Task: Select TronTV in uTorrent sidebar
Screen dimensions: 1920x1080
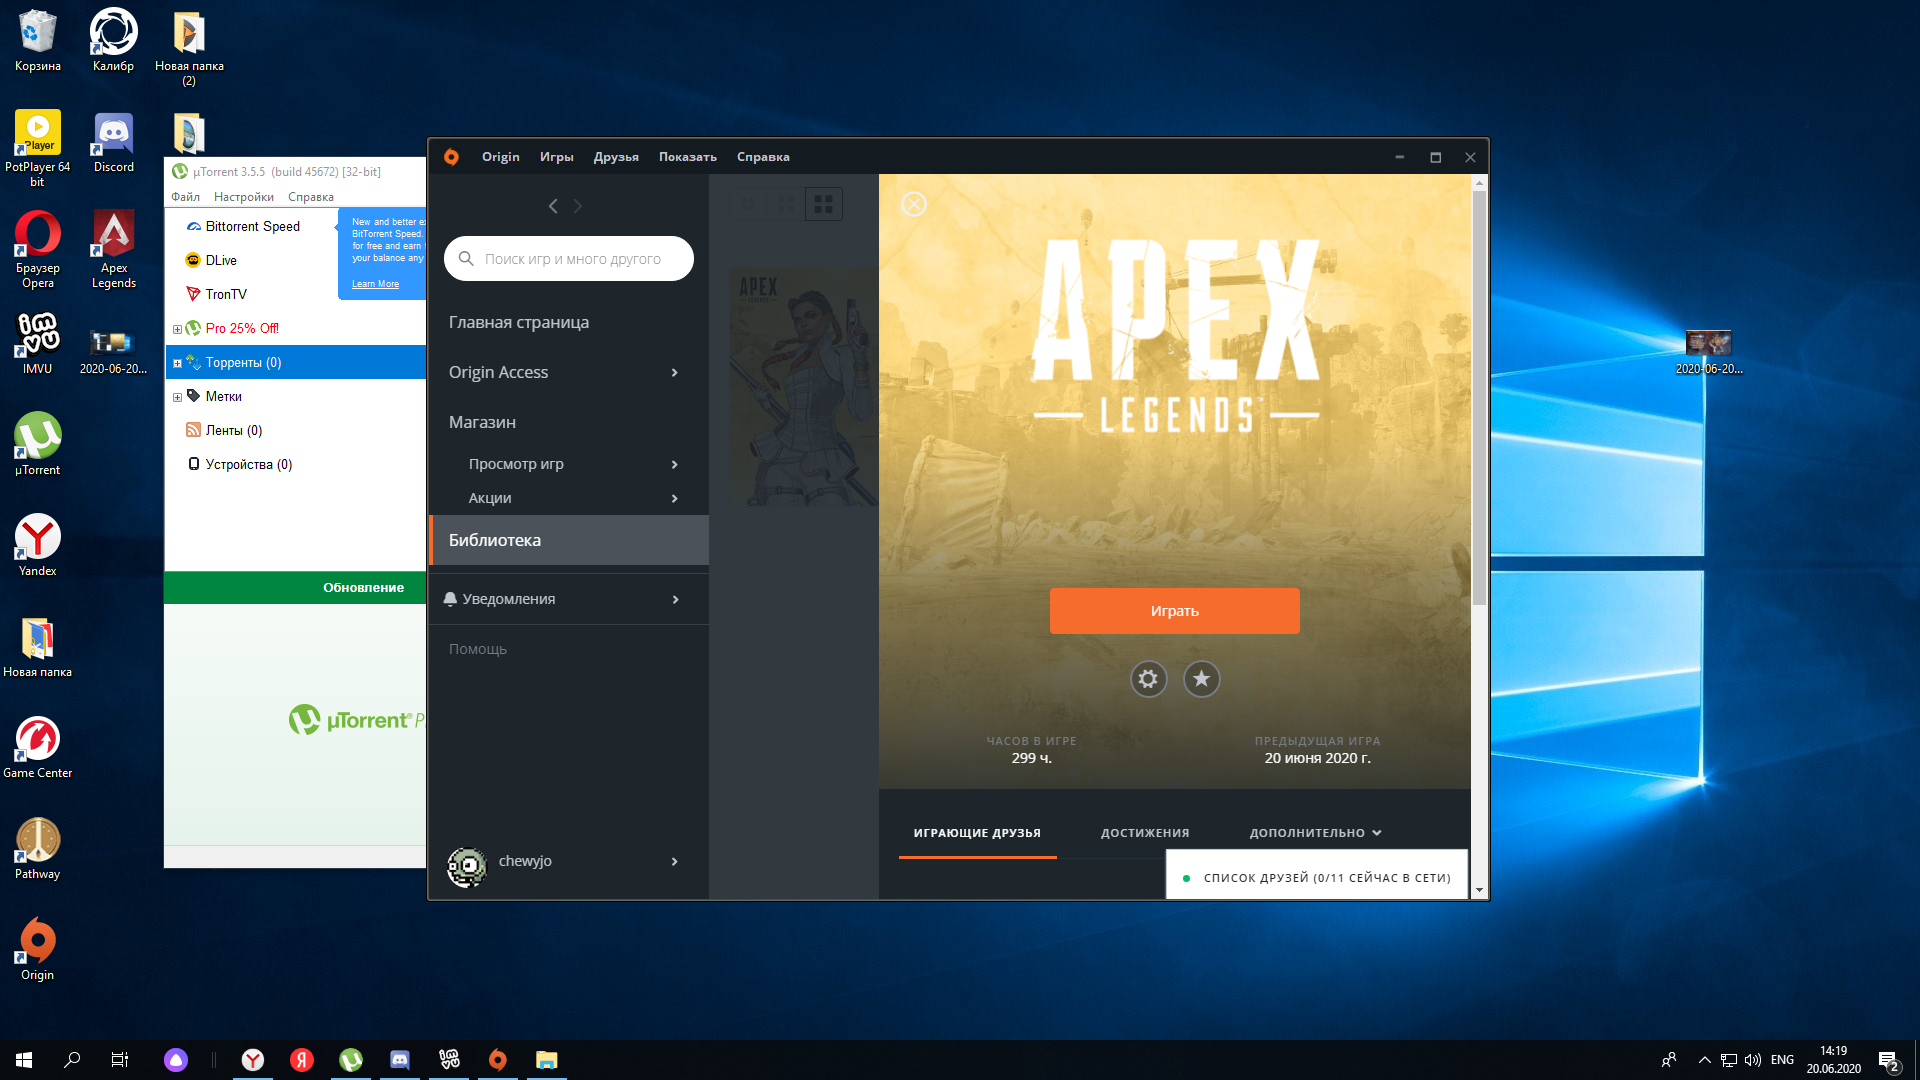Action: pyautogui.click(x=226, y=295)
